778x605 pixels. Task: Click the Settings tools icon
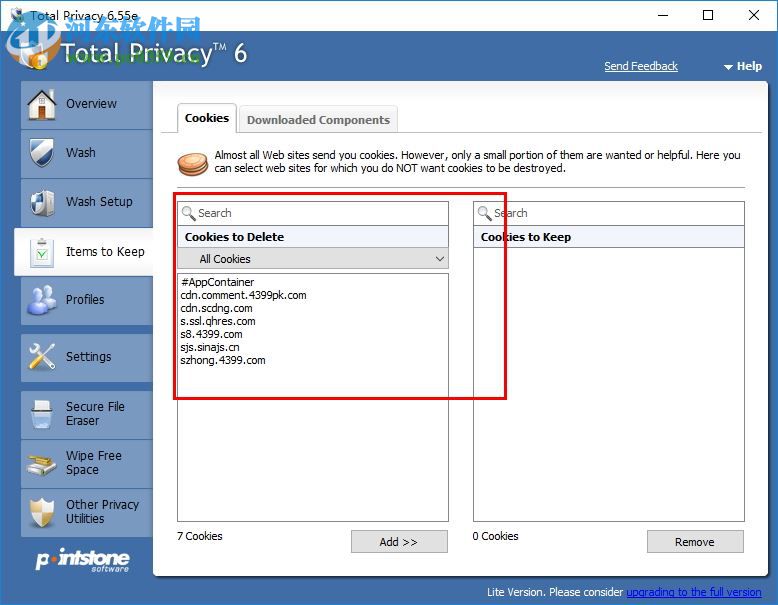click(x=42, y=356)
